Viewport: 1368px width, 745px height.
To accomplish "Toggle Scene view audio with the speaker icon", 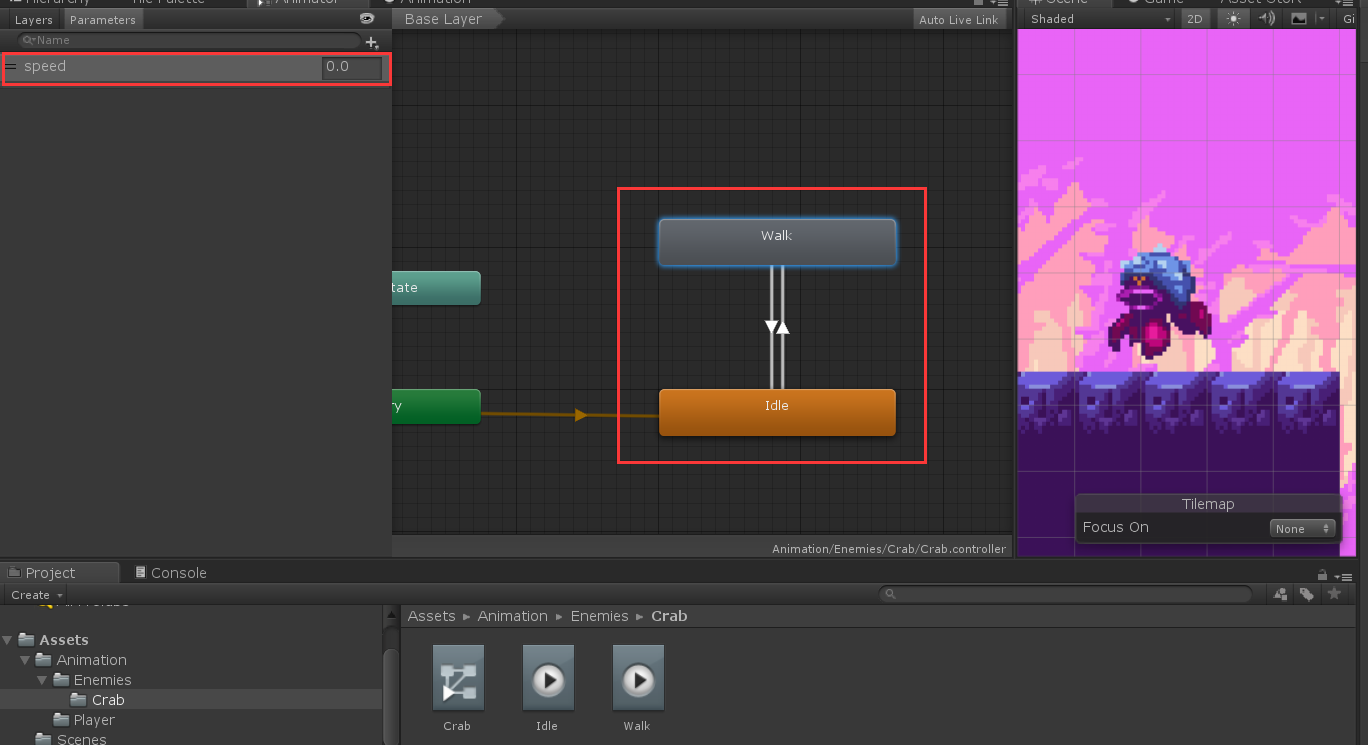I will click(x=1265, y=18).
